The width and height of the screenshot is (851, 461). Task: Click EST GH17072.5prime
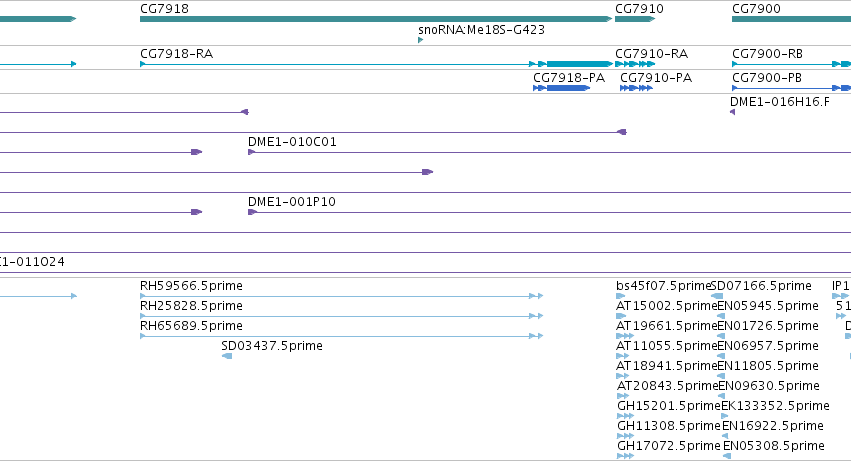coord(669,446)
